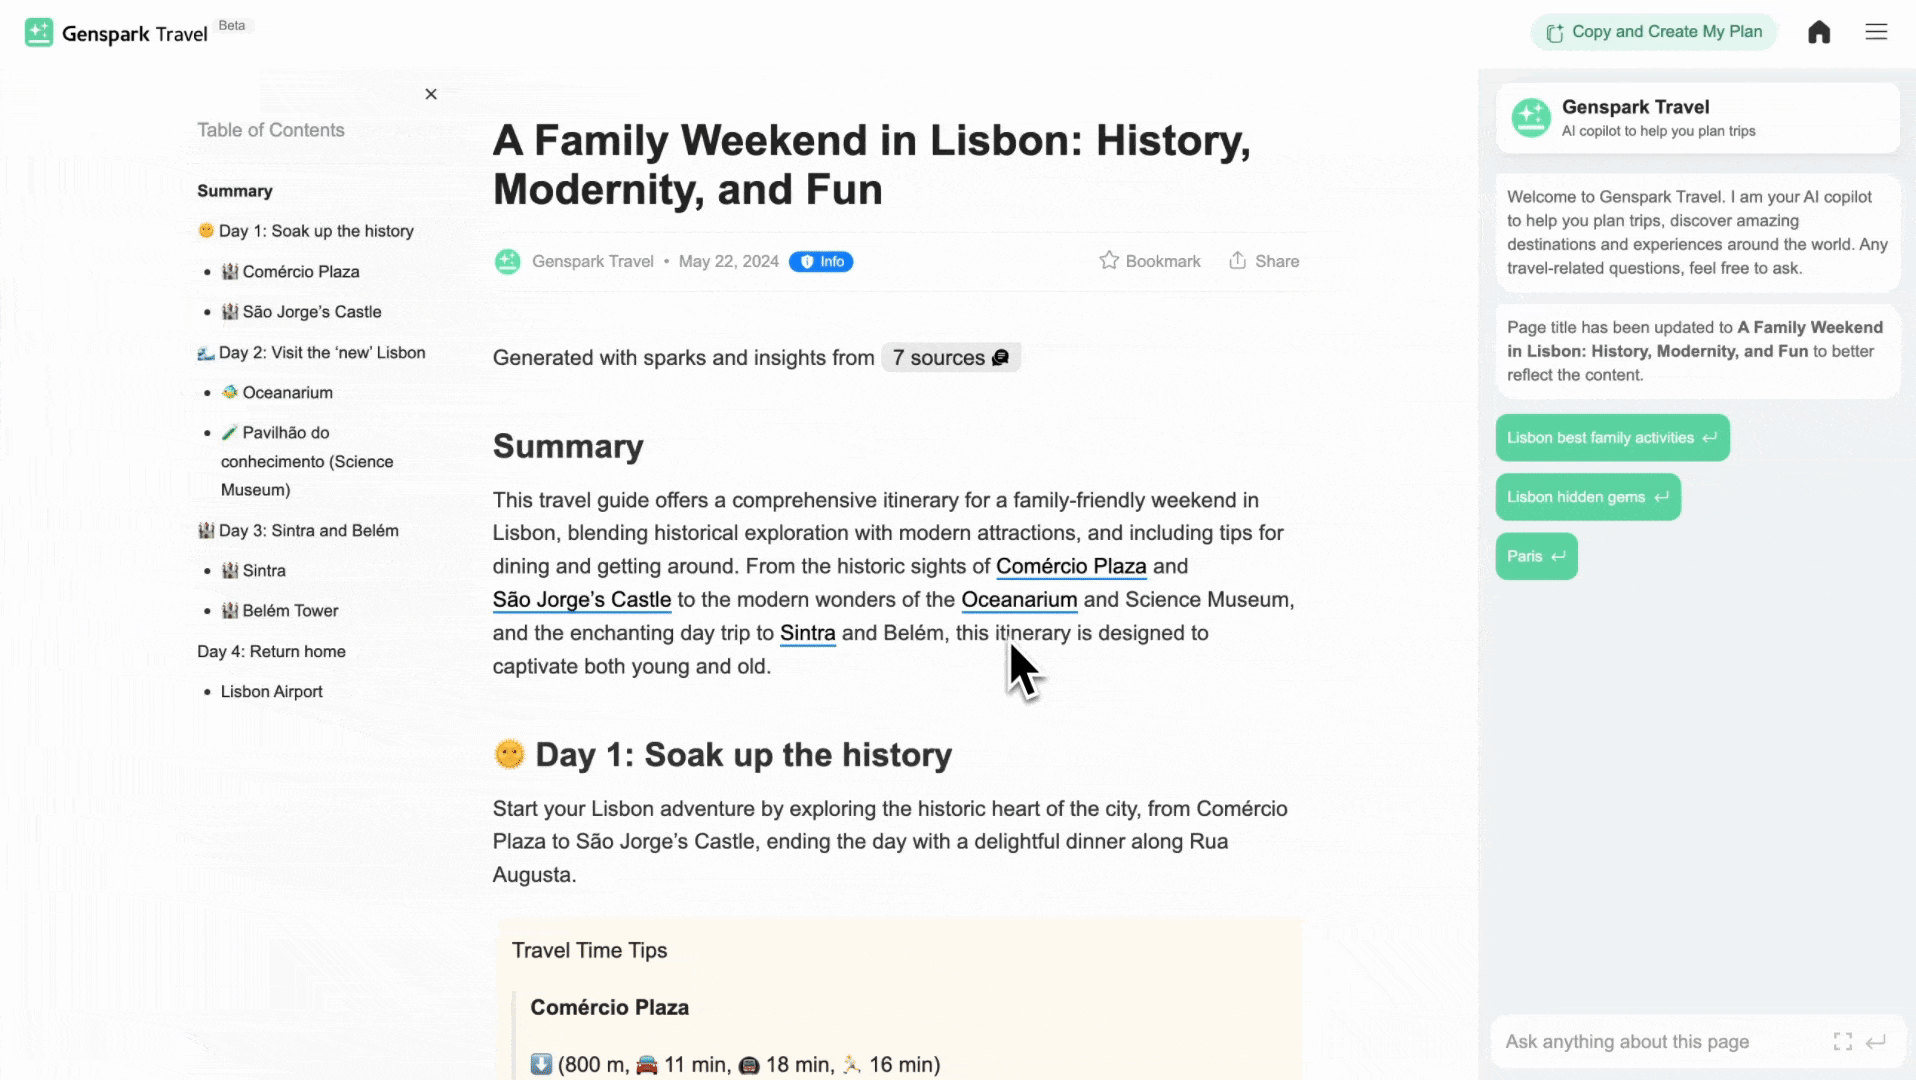Open the hamburger menu
Image resolution: width=1916 pixels, height=1080 pixels.
pyautogui.click(x=1876, y=32)
